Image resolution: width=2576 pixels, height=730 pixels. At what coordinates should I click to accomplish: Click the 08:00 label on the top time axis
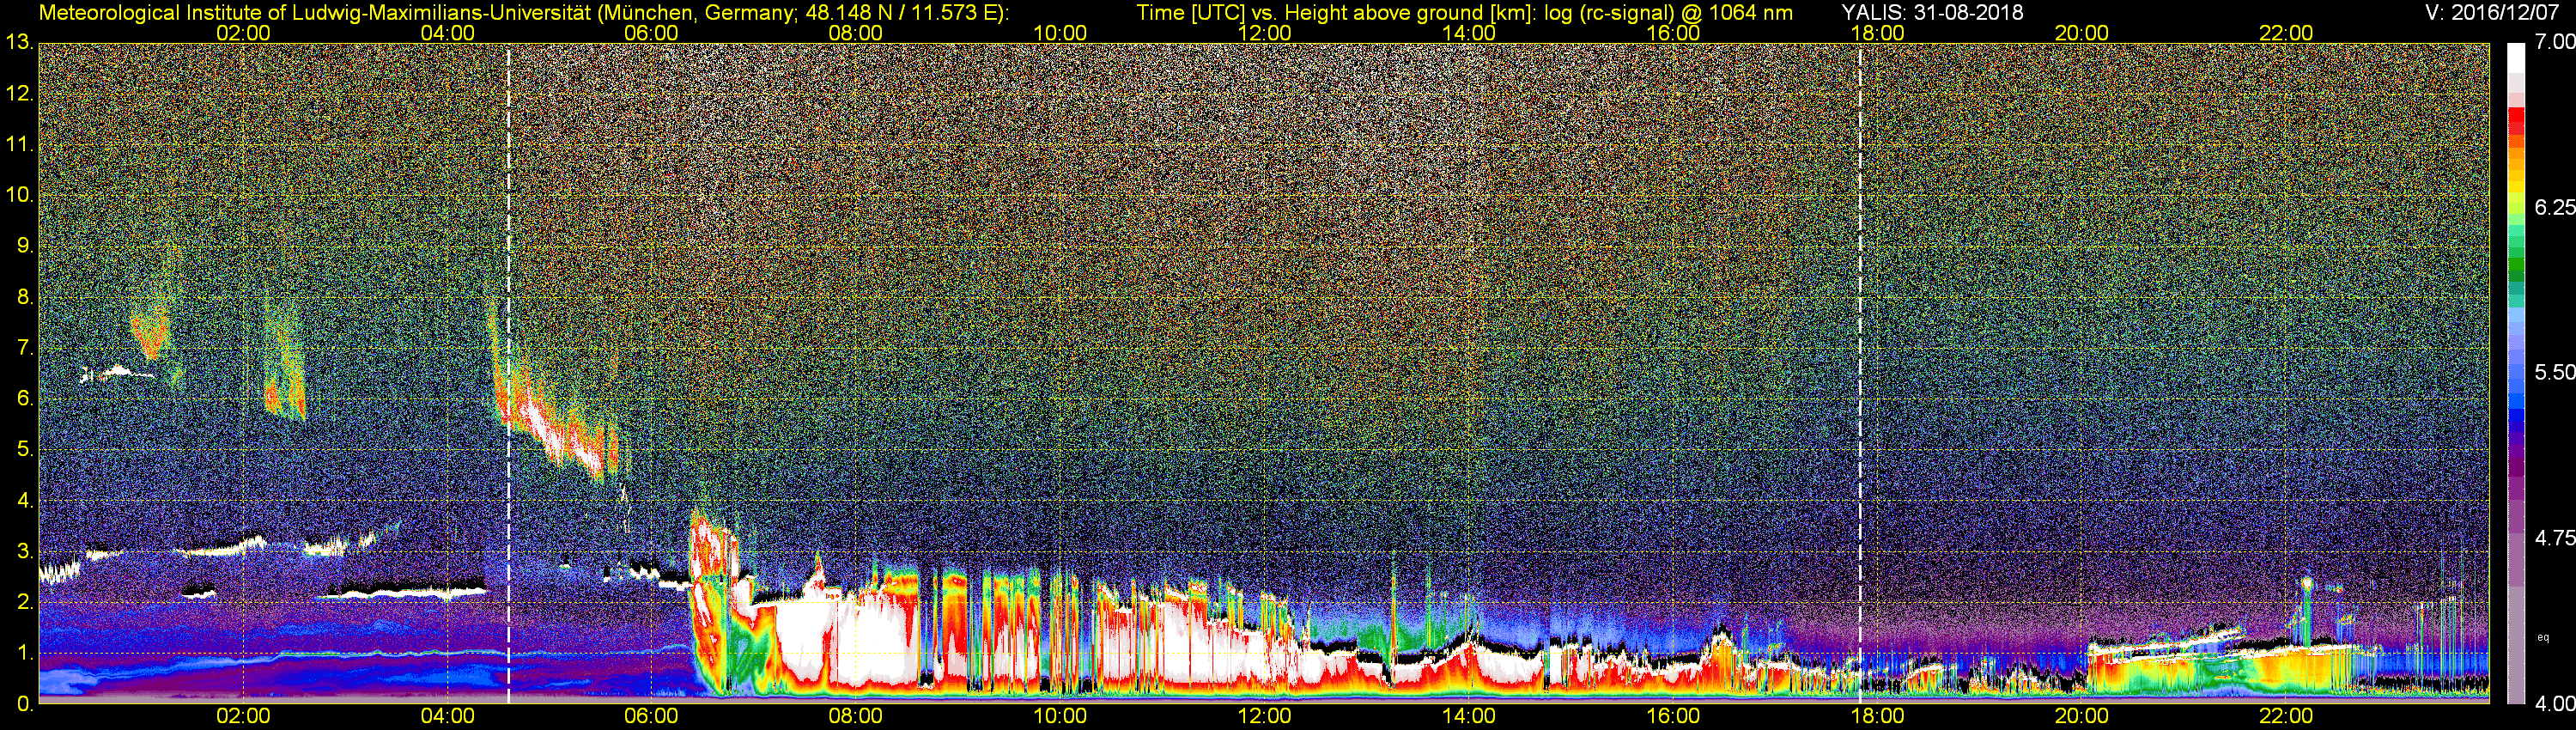[855, 33]
